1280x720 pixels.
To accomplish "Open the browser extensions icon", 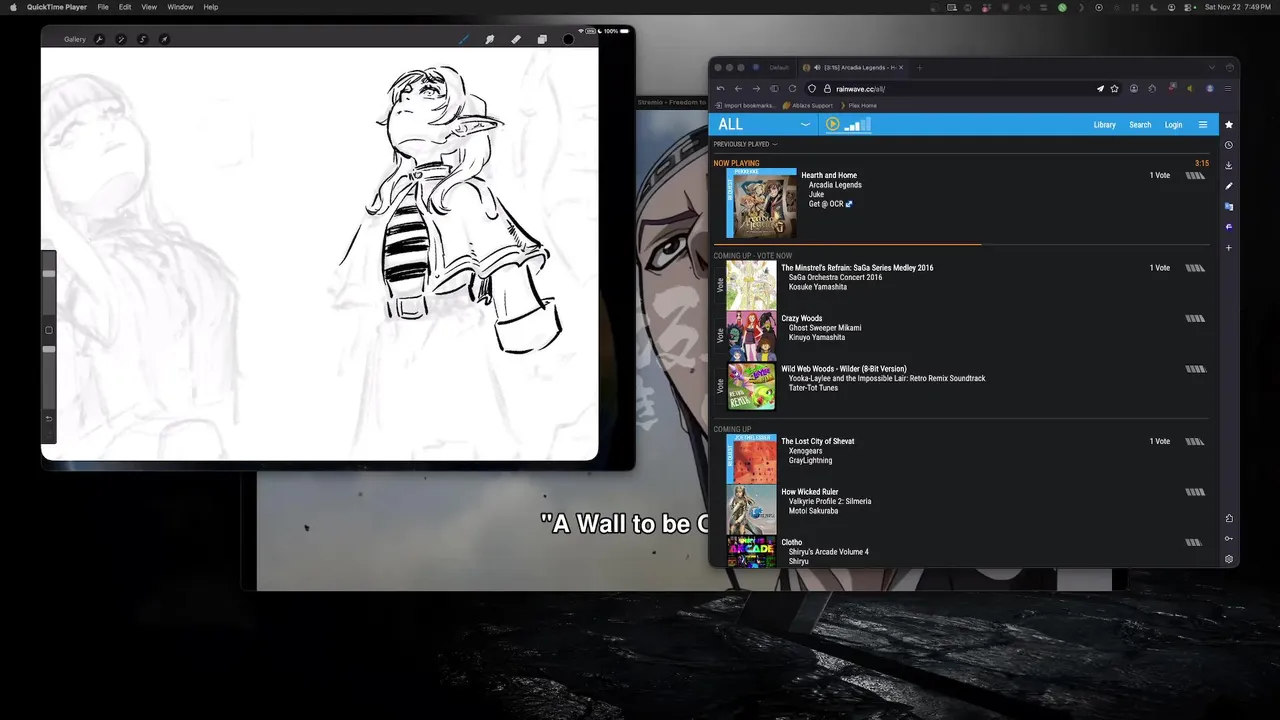I will pyautogui.click(x=1152, y=89).
